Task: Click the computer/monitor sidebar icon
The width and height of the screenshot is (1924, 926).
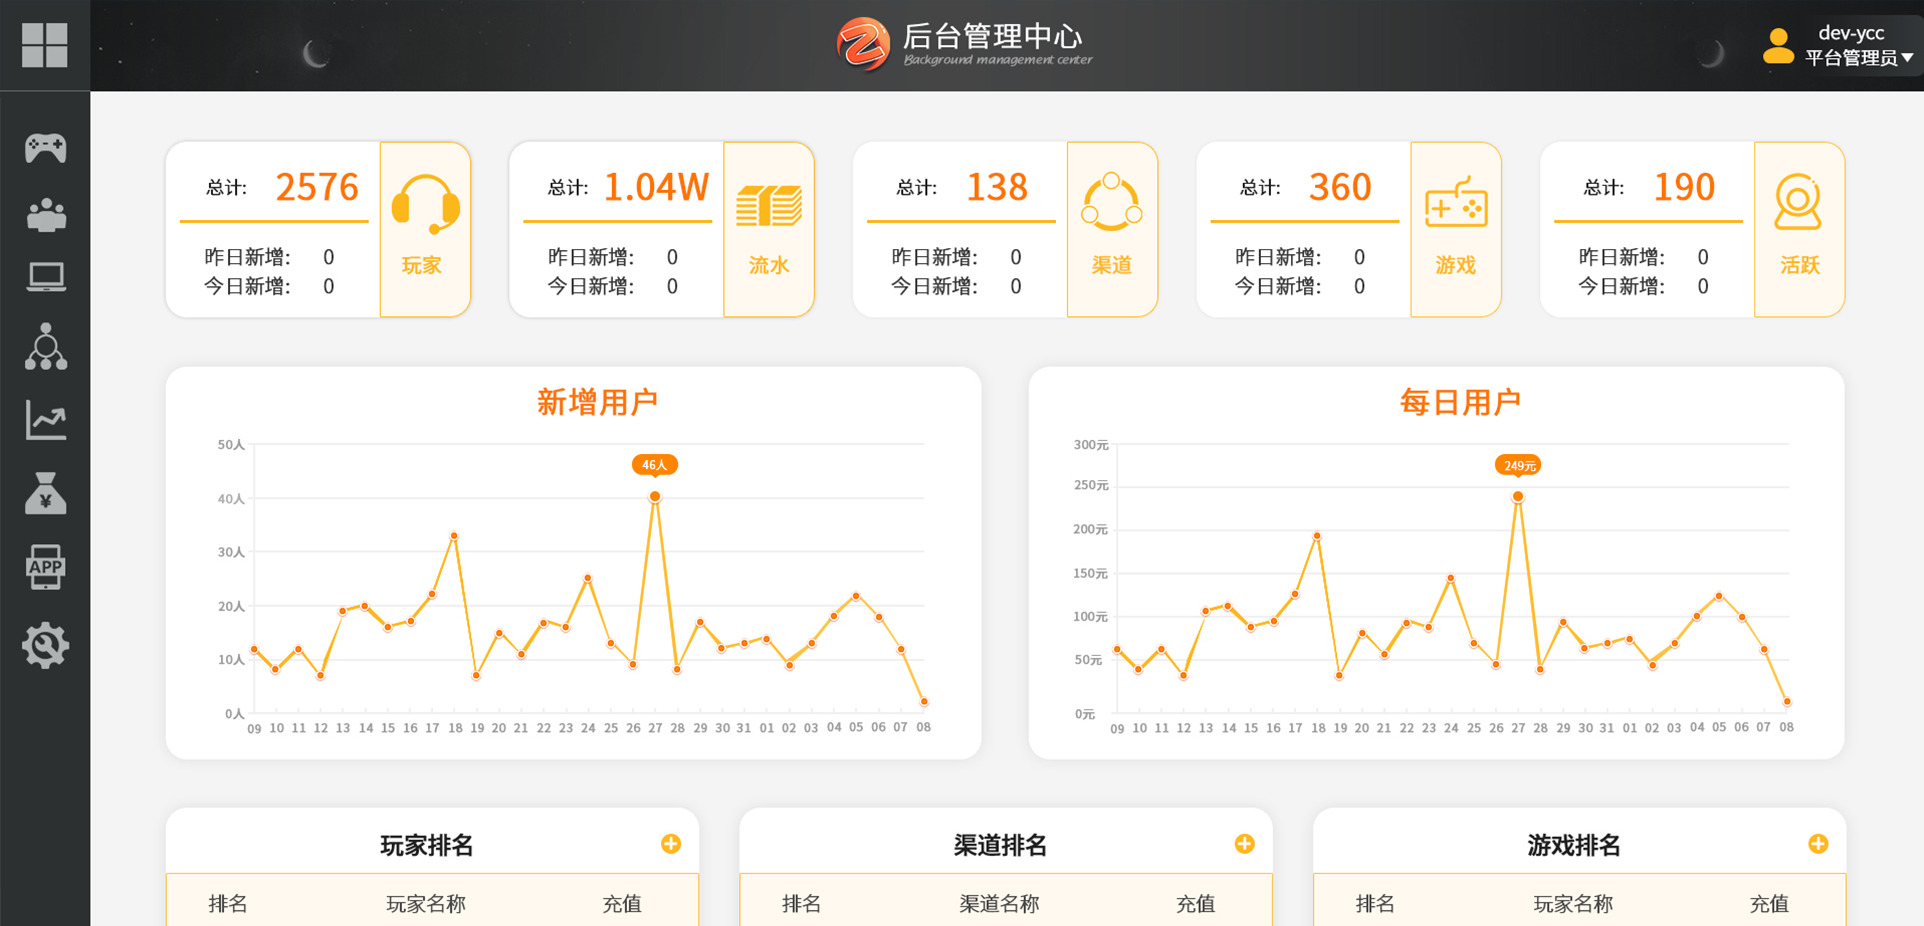Action: (x=45, y=277)
